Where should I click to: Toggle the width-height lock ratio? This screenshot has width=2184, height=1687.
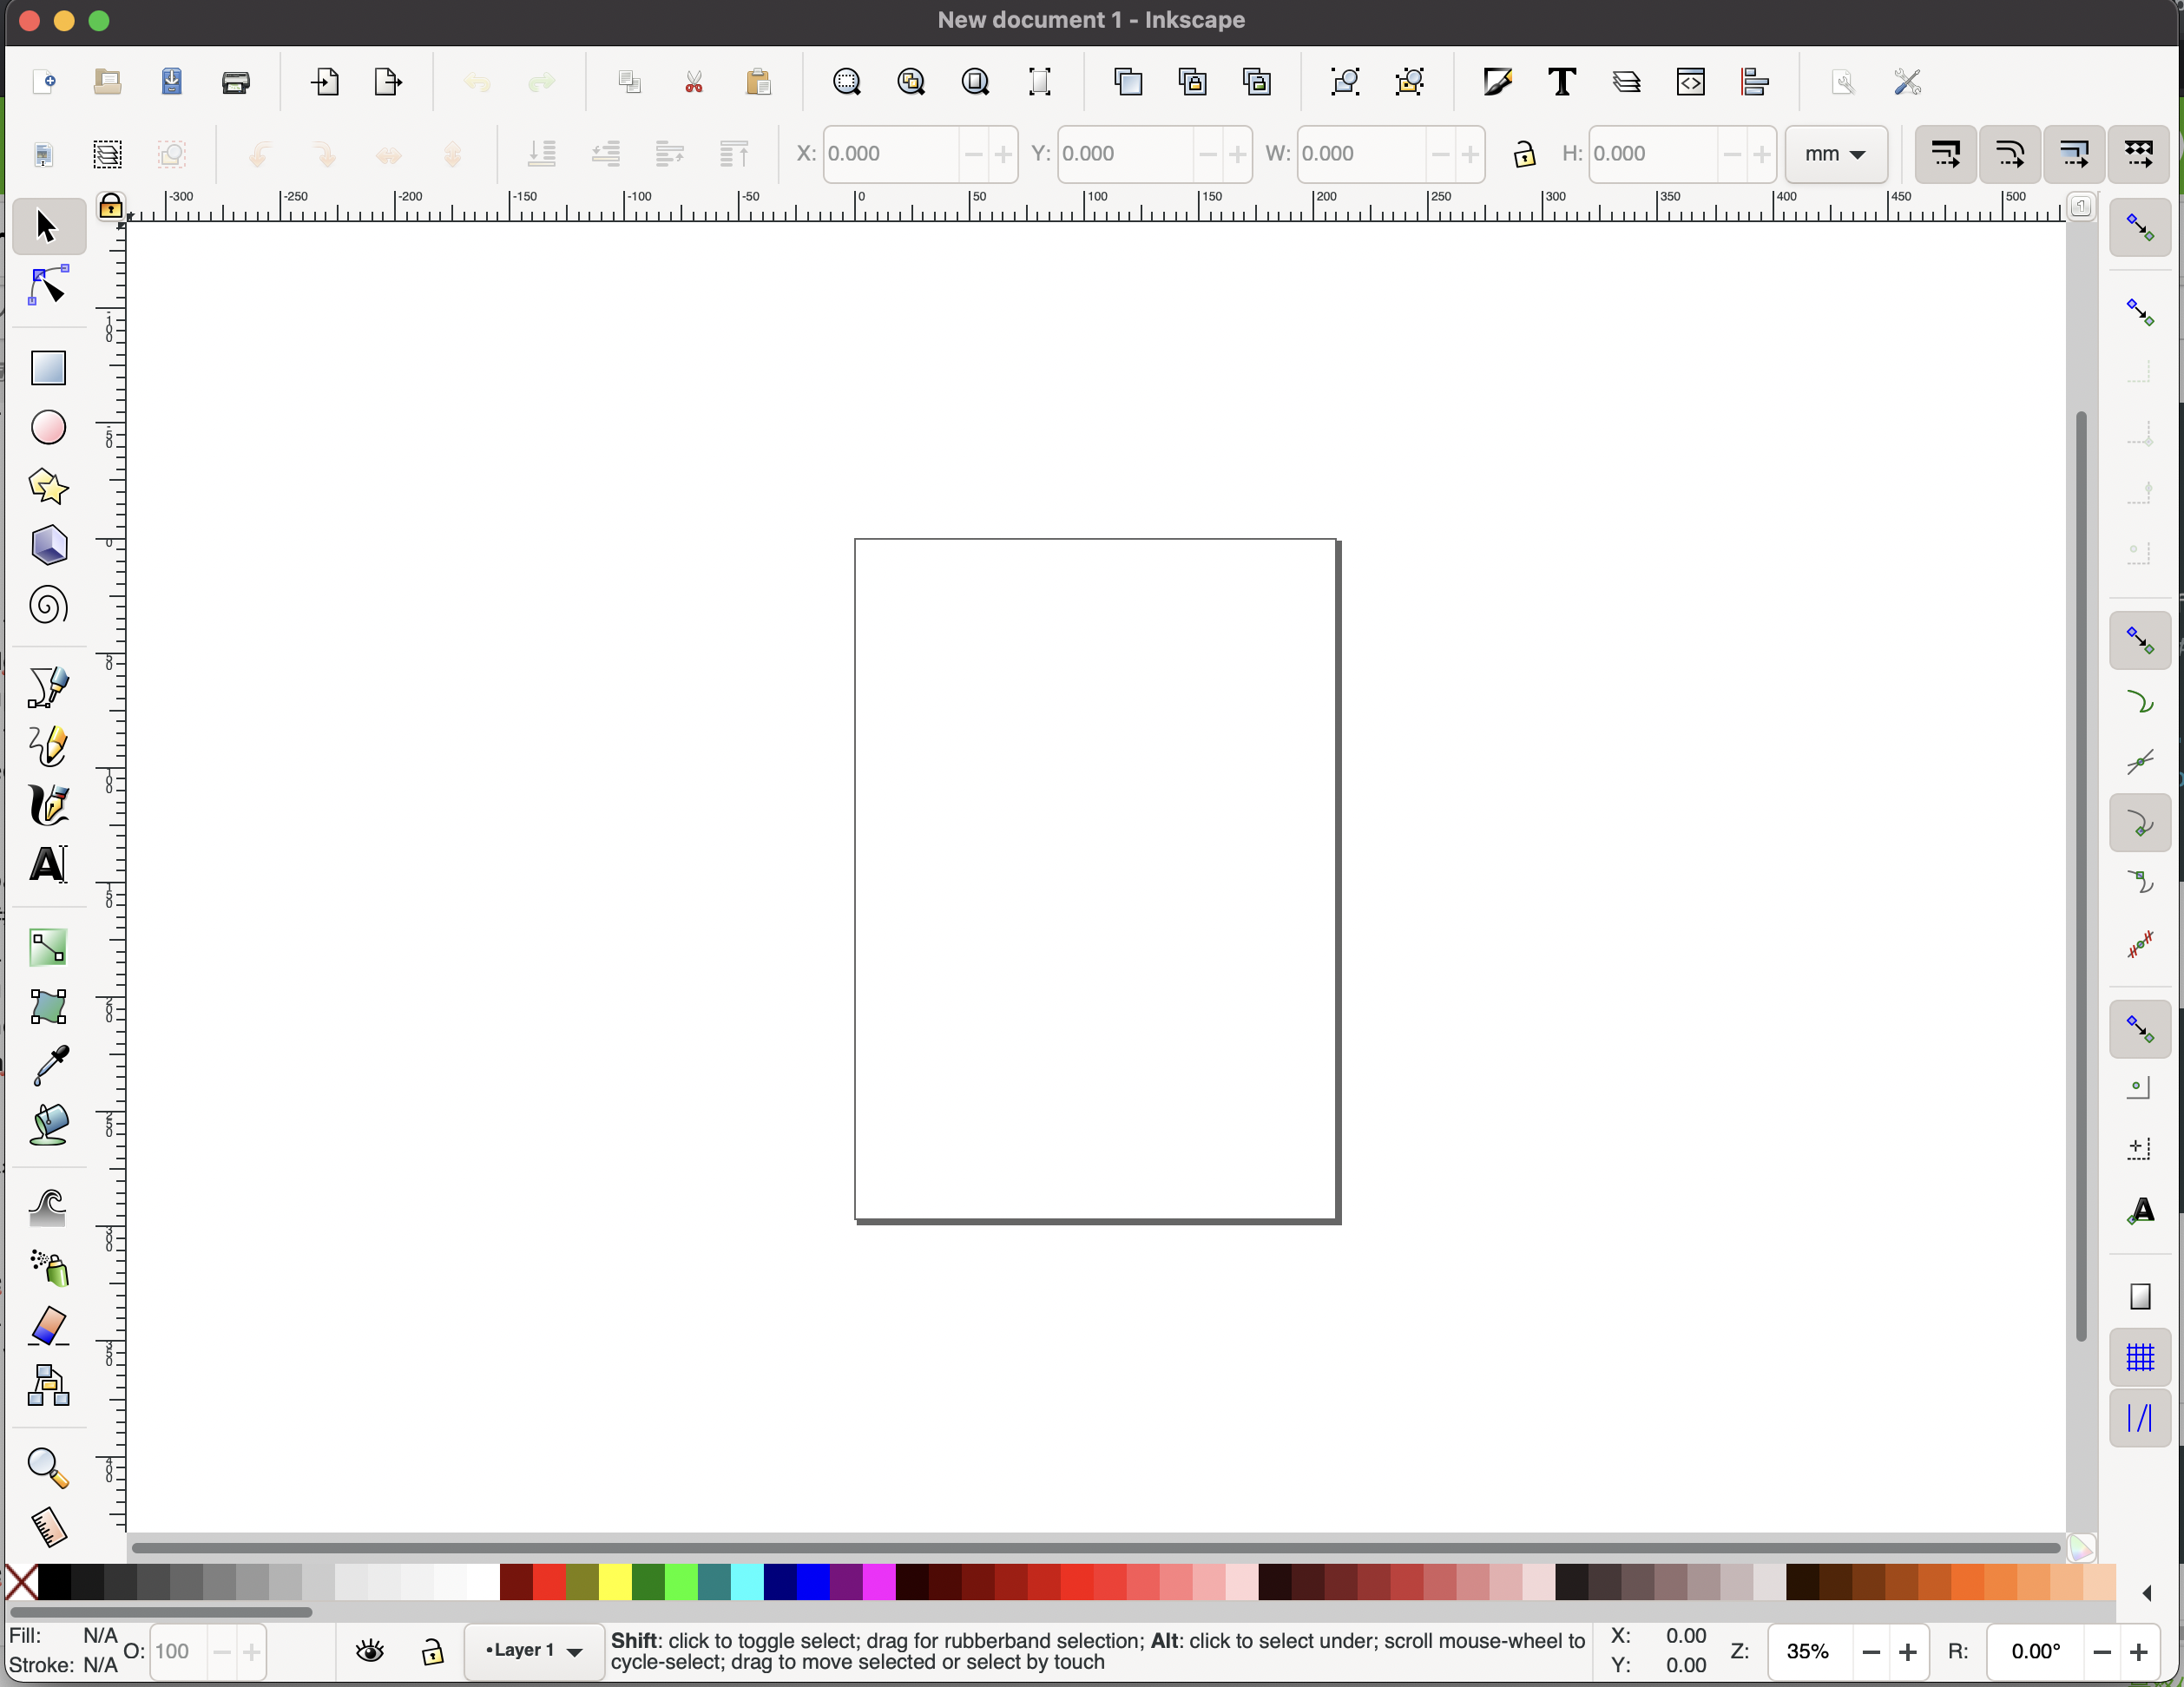[x=1524, y=154]
